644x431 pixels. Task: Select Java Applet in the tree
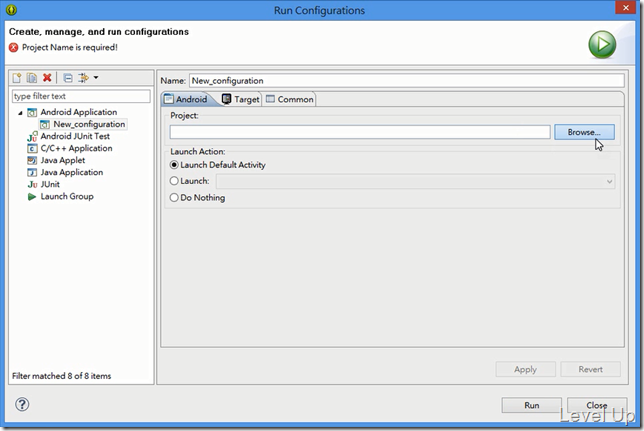63,160
